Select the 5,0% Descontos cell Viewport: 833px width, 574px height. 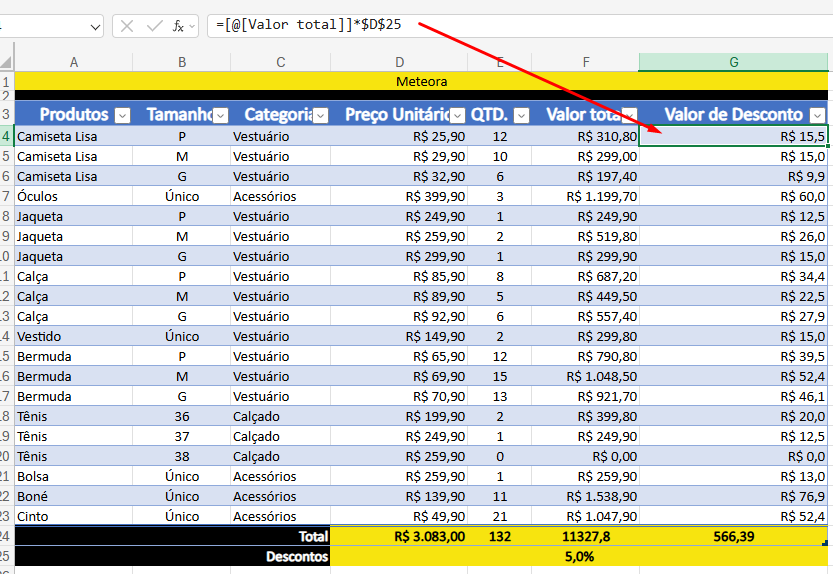(579, 556)
